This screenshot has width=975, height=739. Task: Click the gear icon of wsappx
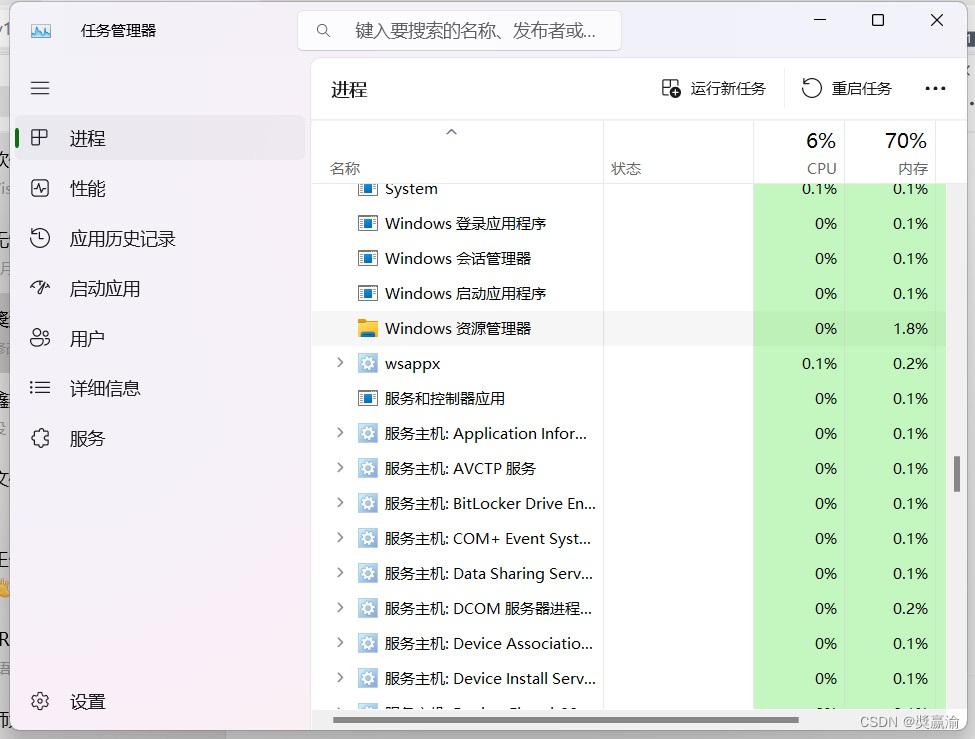(367, 363)
